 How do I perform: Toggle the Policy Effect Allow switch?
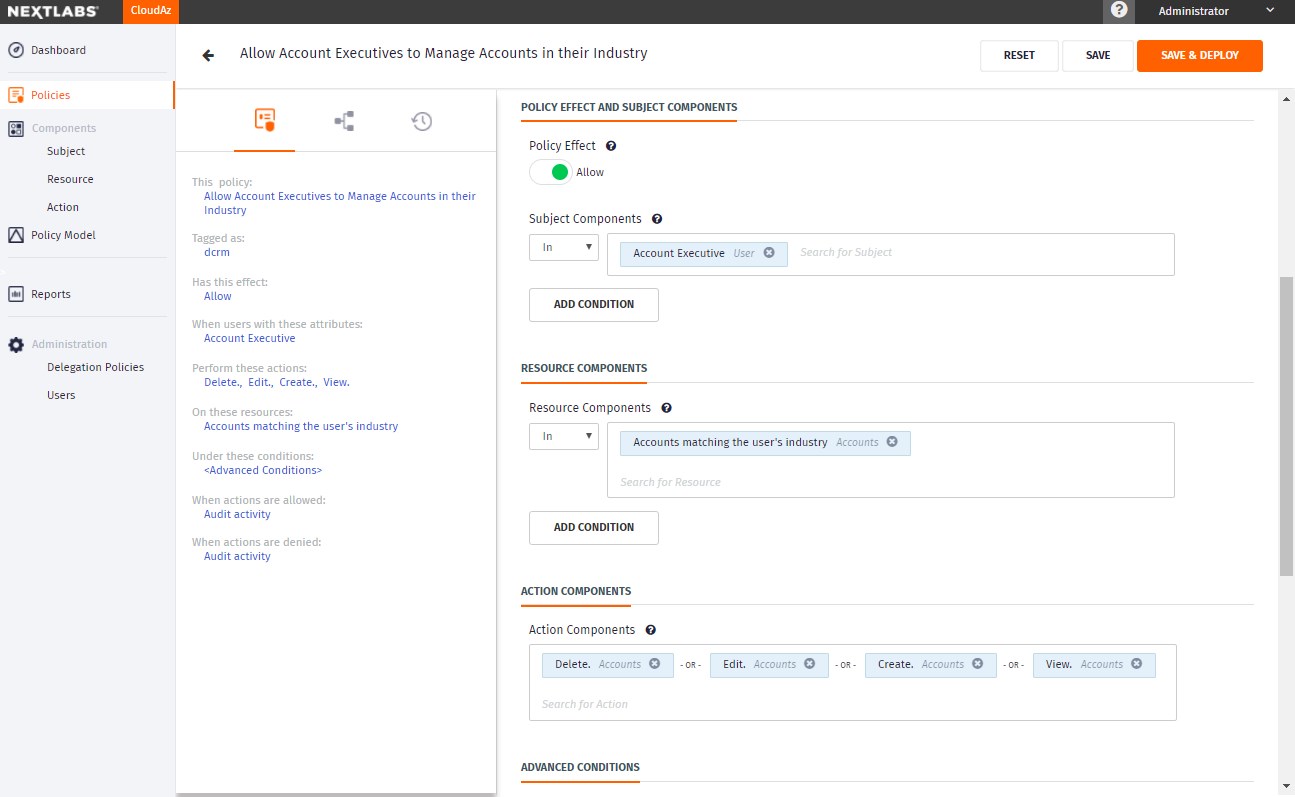click(x=552, y=172)
